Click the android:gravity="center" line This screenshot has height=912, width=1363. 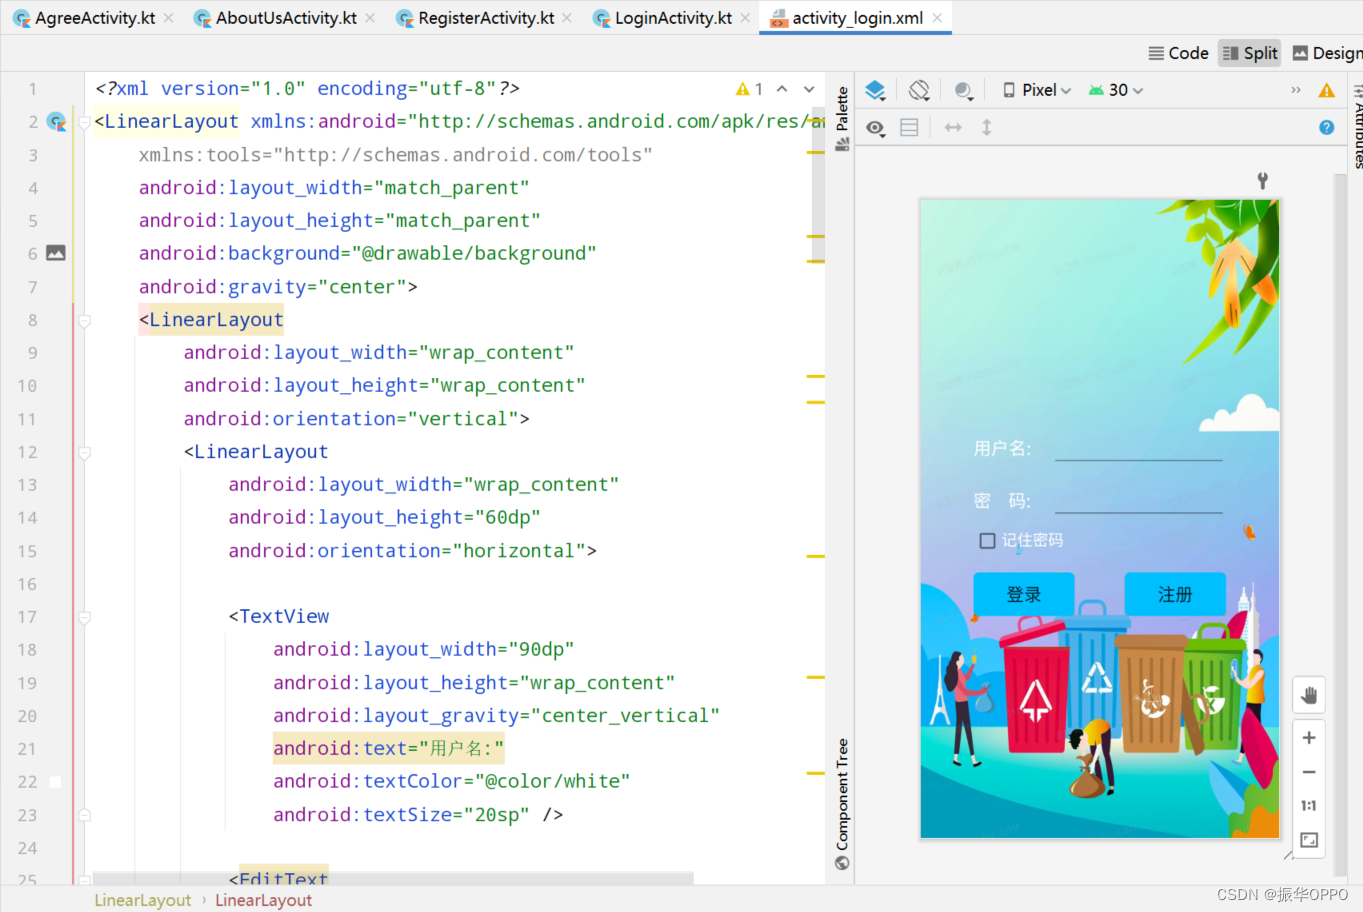(278, 287)
